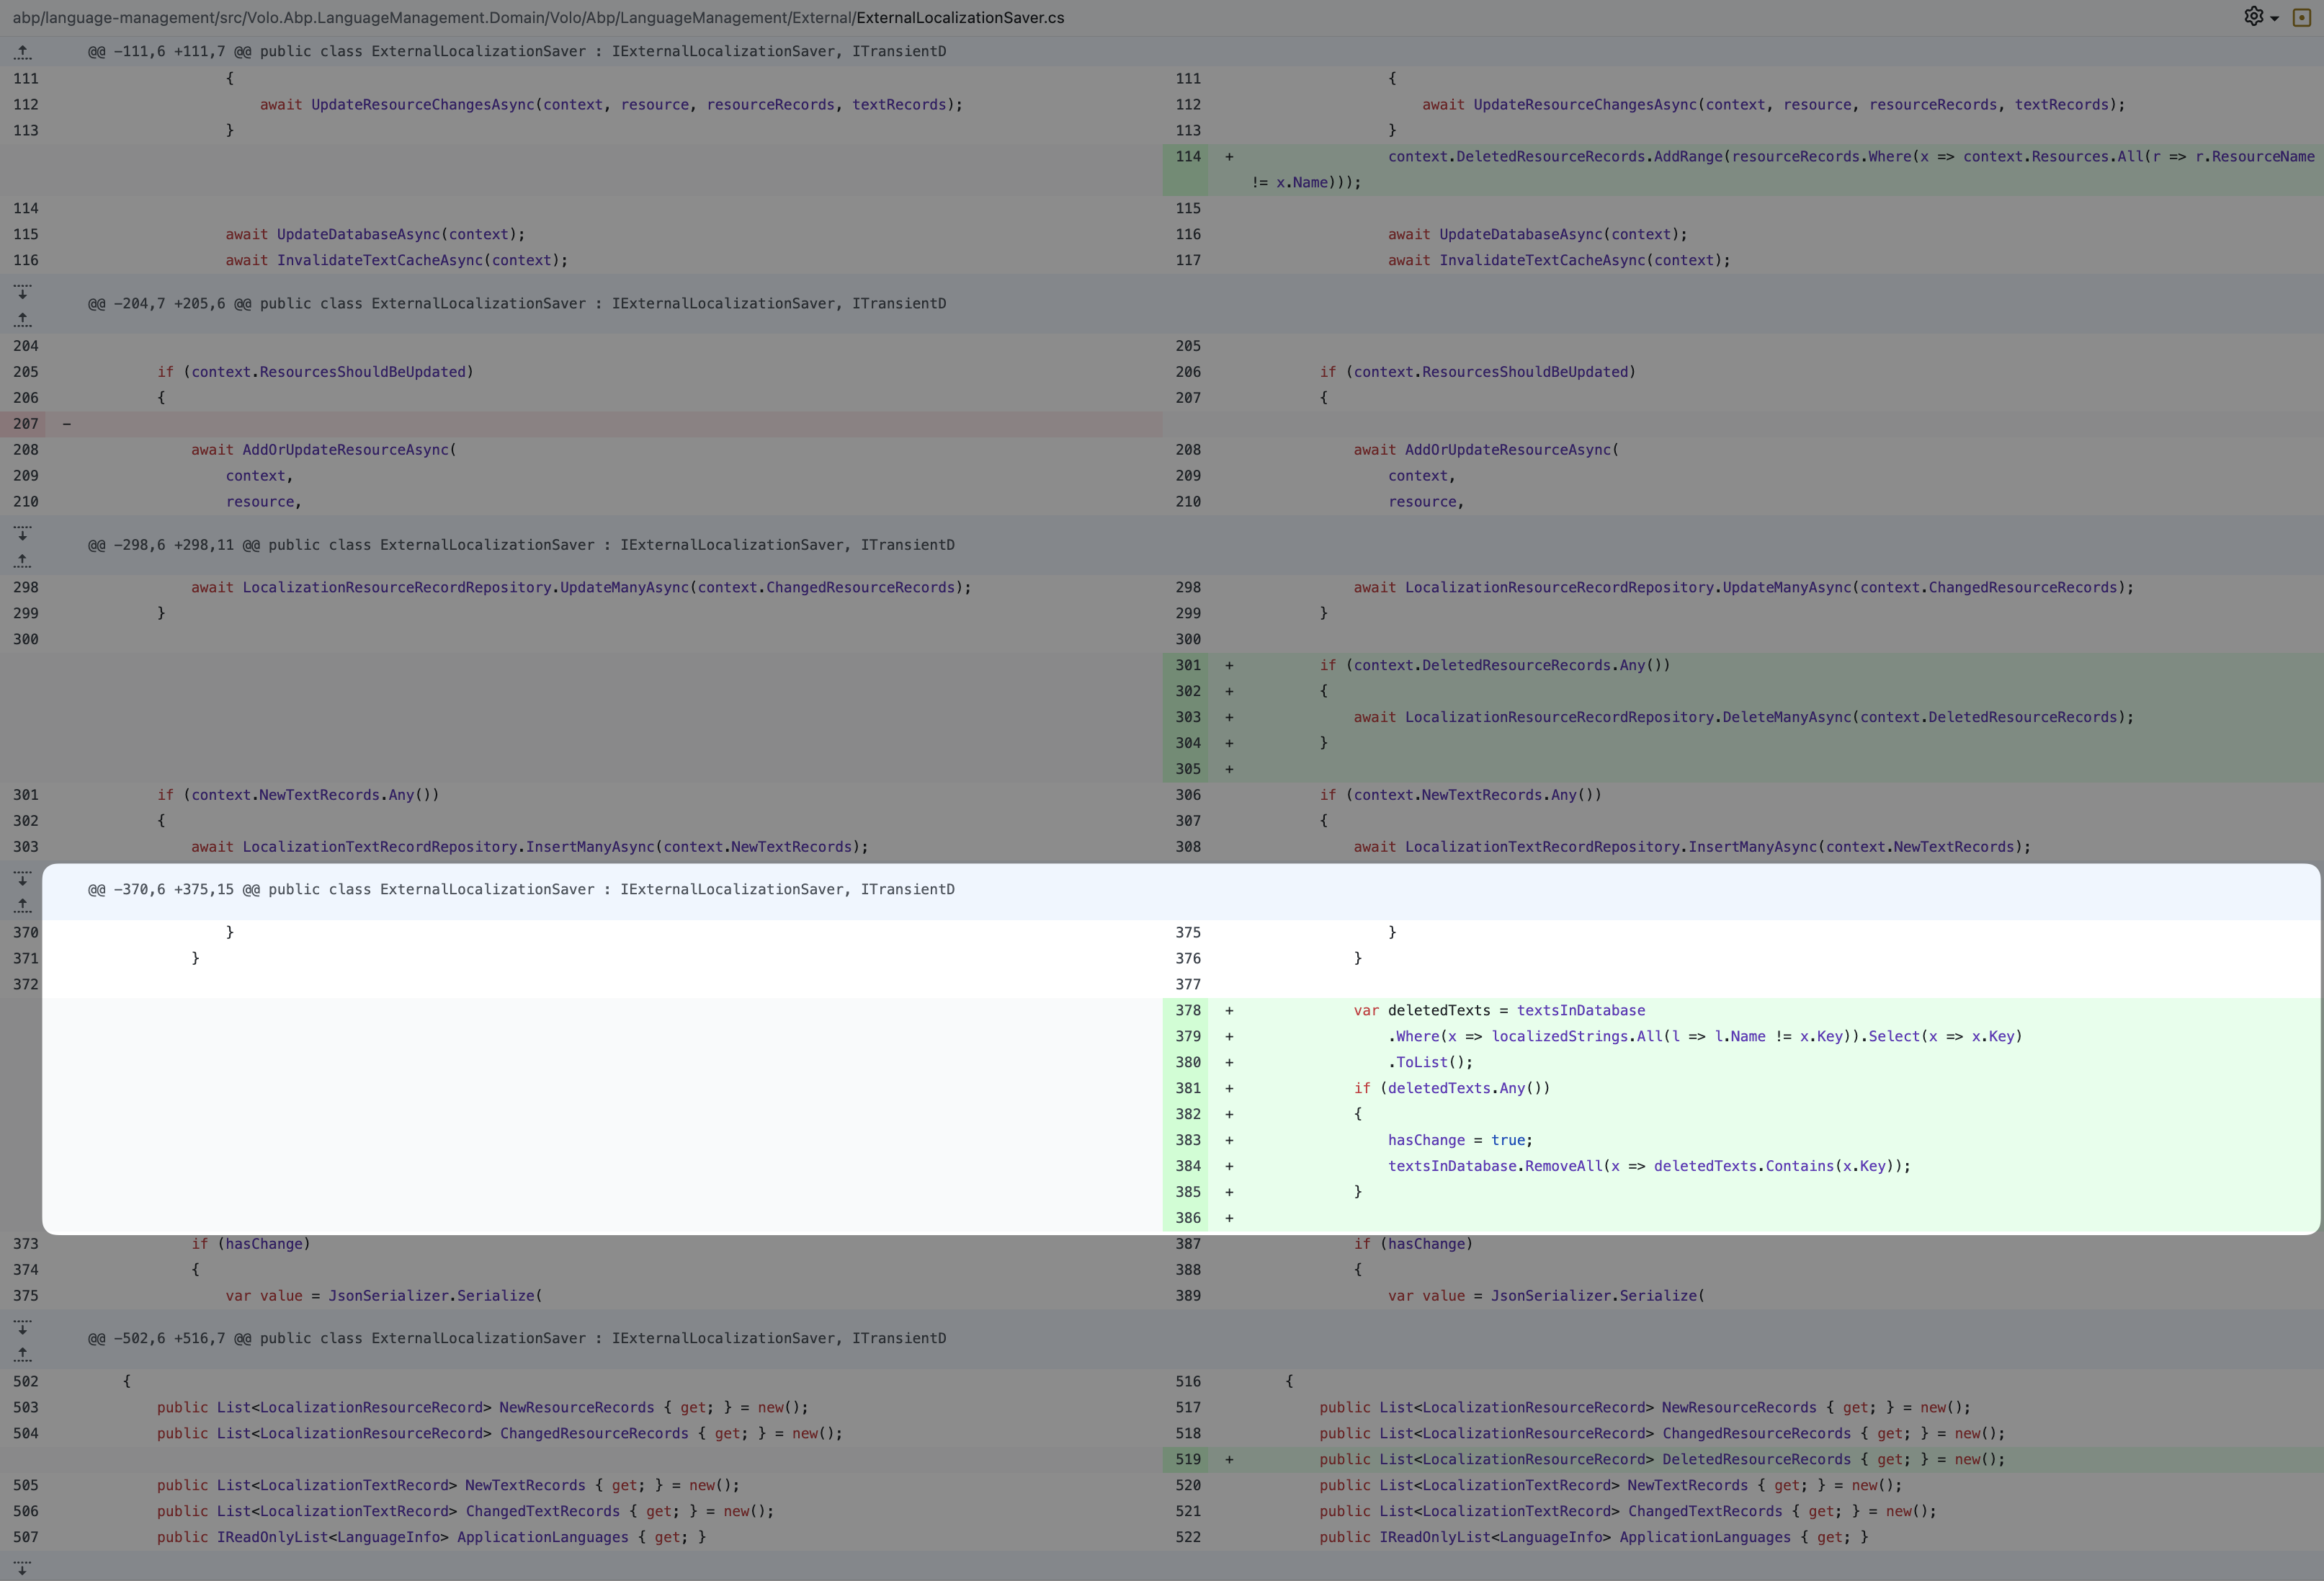Click the plus marker on added line 114

(1229, 157)
